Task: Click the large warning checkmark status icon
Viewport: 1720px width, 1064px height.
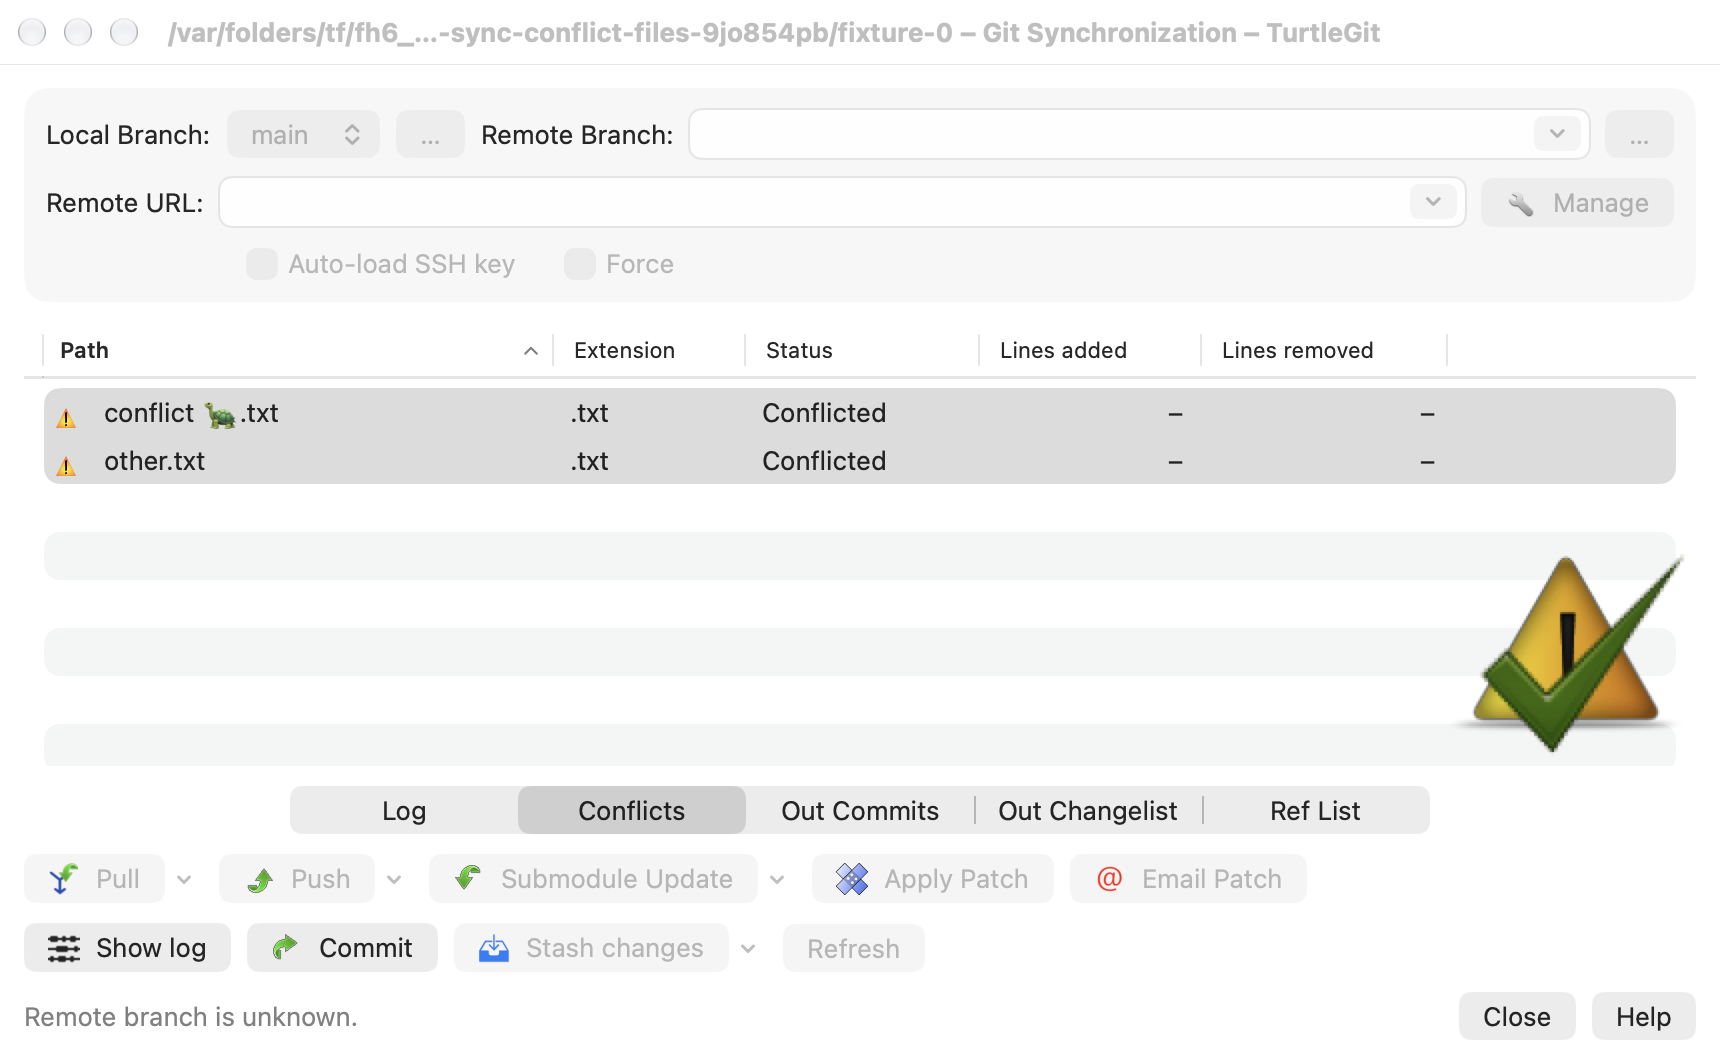Action: click(x=1570, y=654)
